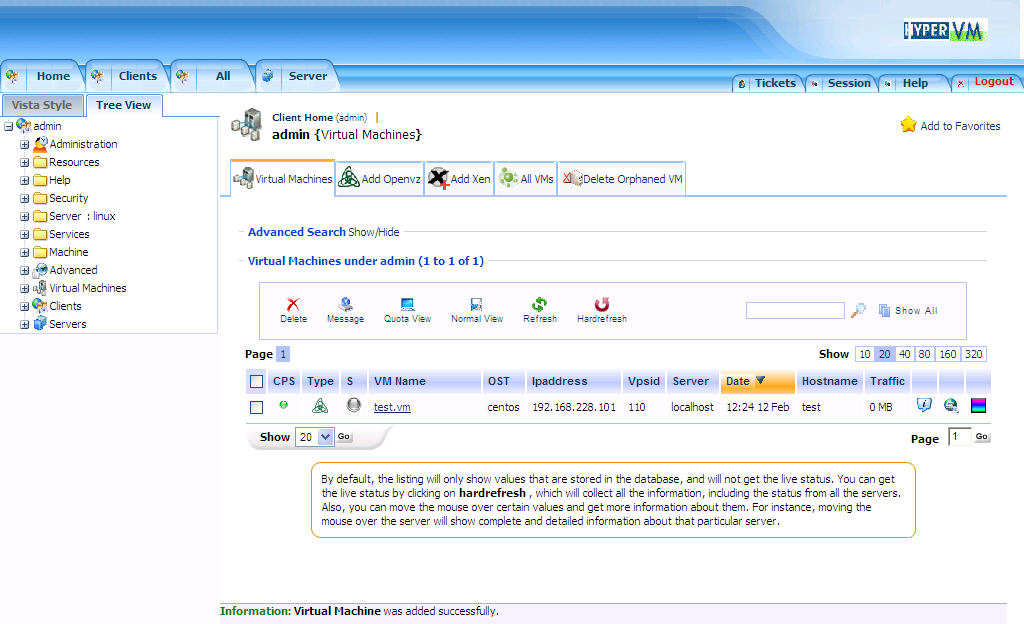Click the Add to Favorites star

tap(908, 125)
